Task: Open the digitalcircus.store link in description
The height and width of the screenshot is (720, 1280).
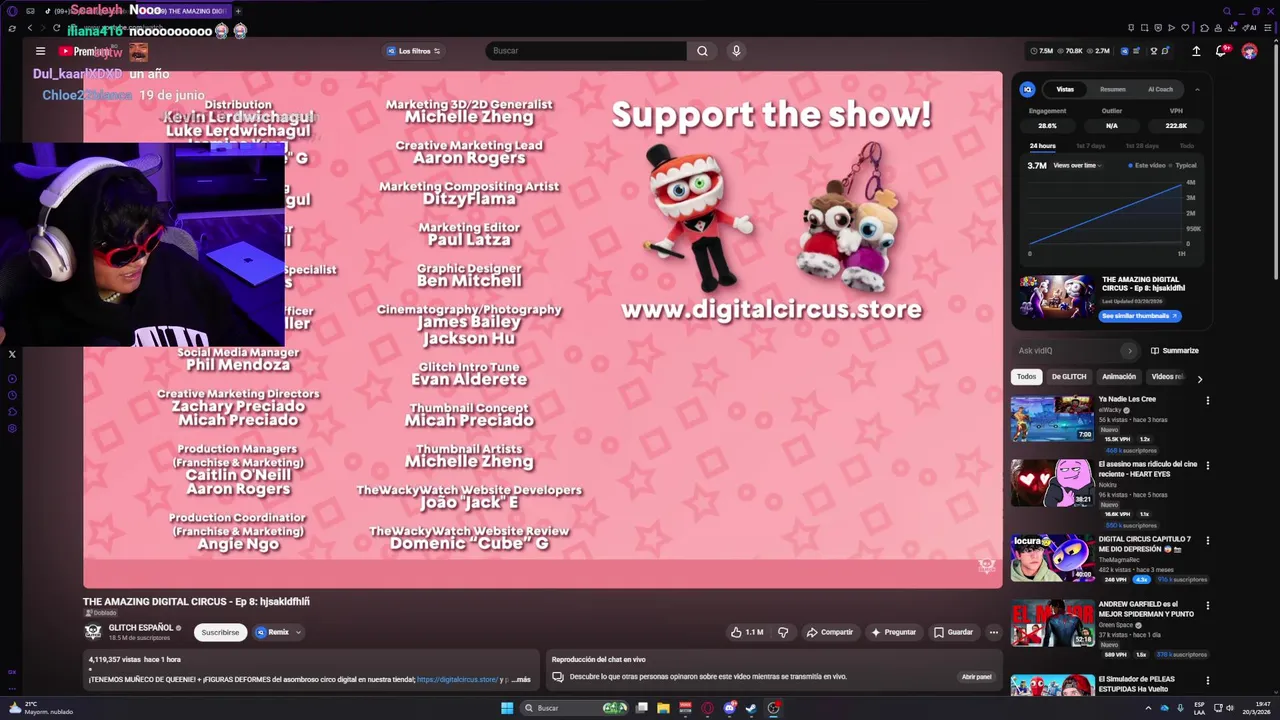Action: click(457, 680)
